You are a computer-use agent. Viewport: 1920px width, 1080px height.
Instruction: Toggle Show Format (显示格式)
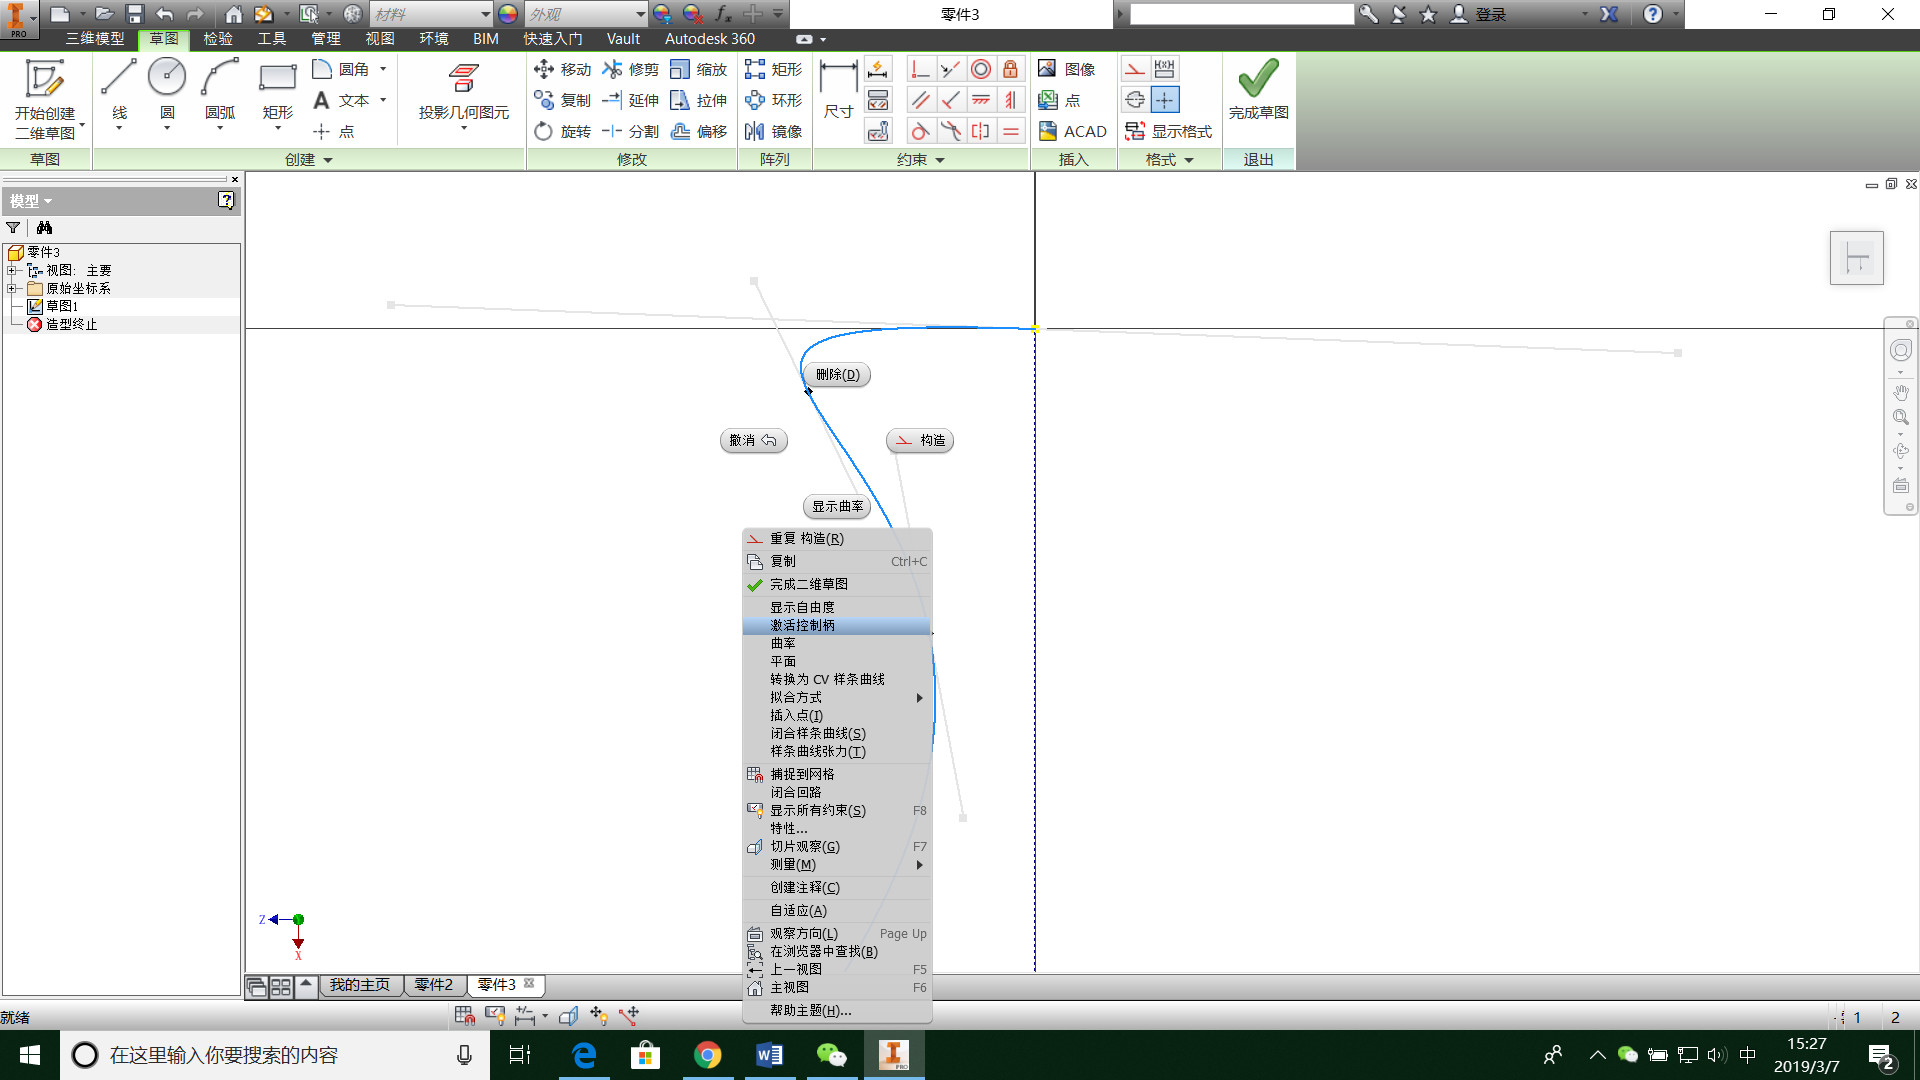1168,131
